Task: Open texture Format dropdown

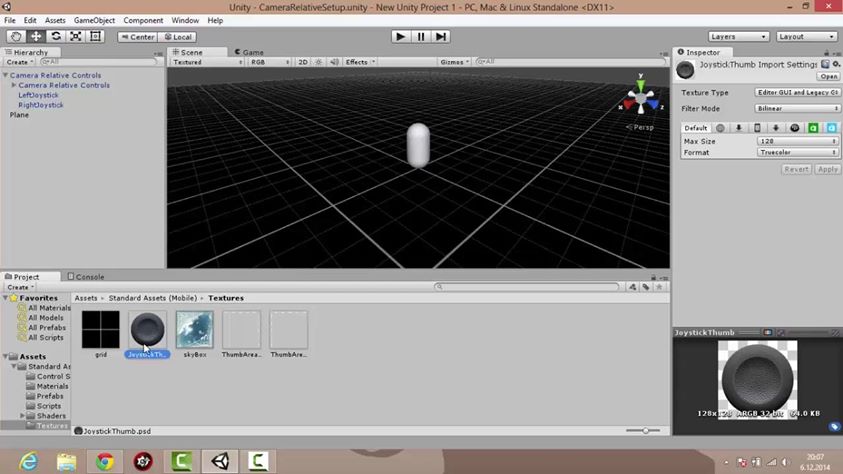Action: click(x=797, y=153)
